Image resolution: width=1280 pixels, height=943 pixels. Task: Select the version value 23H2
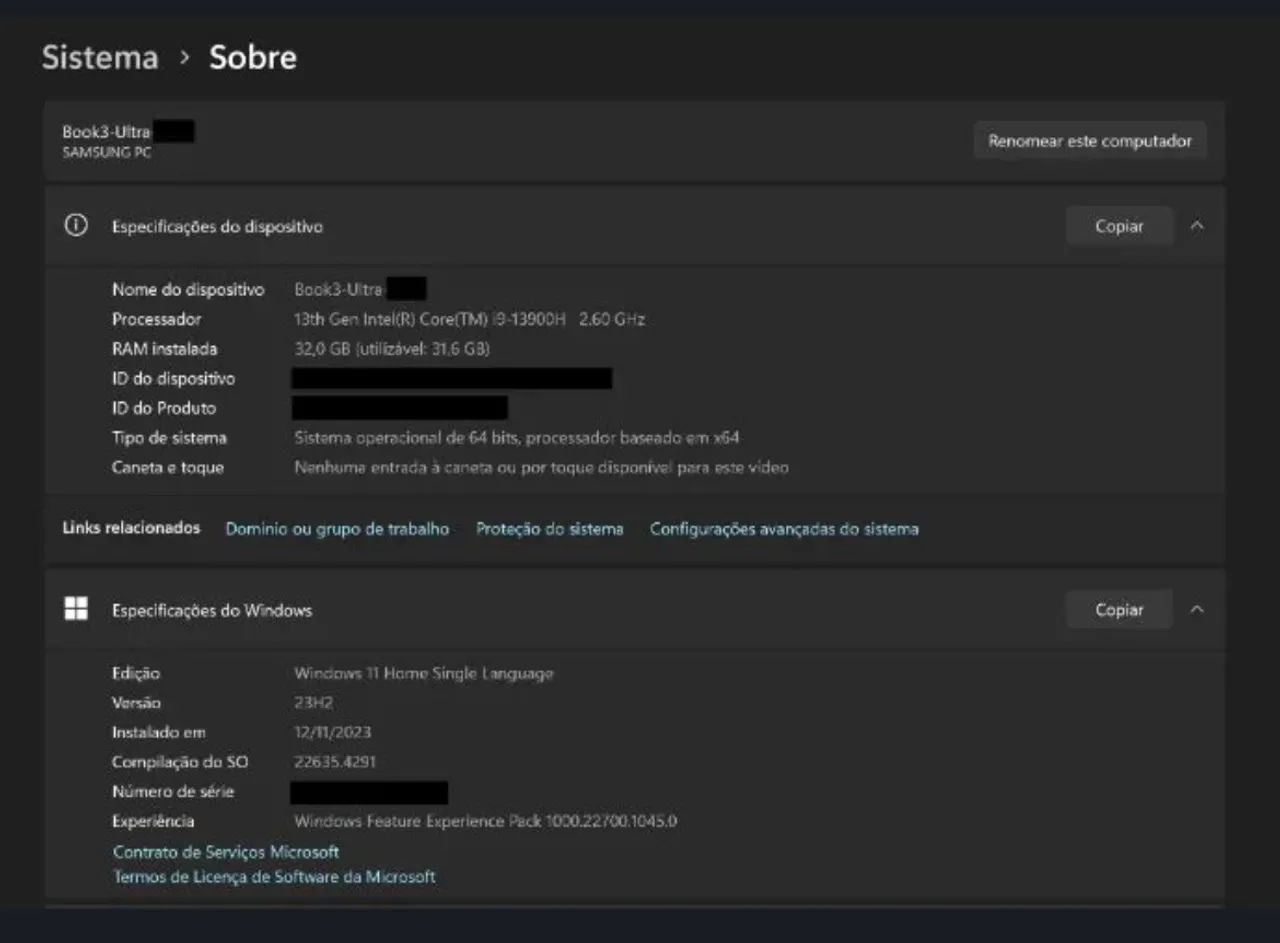pos(313,703)
